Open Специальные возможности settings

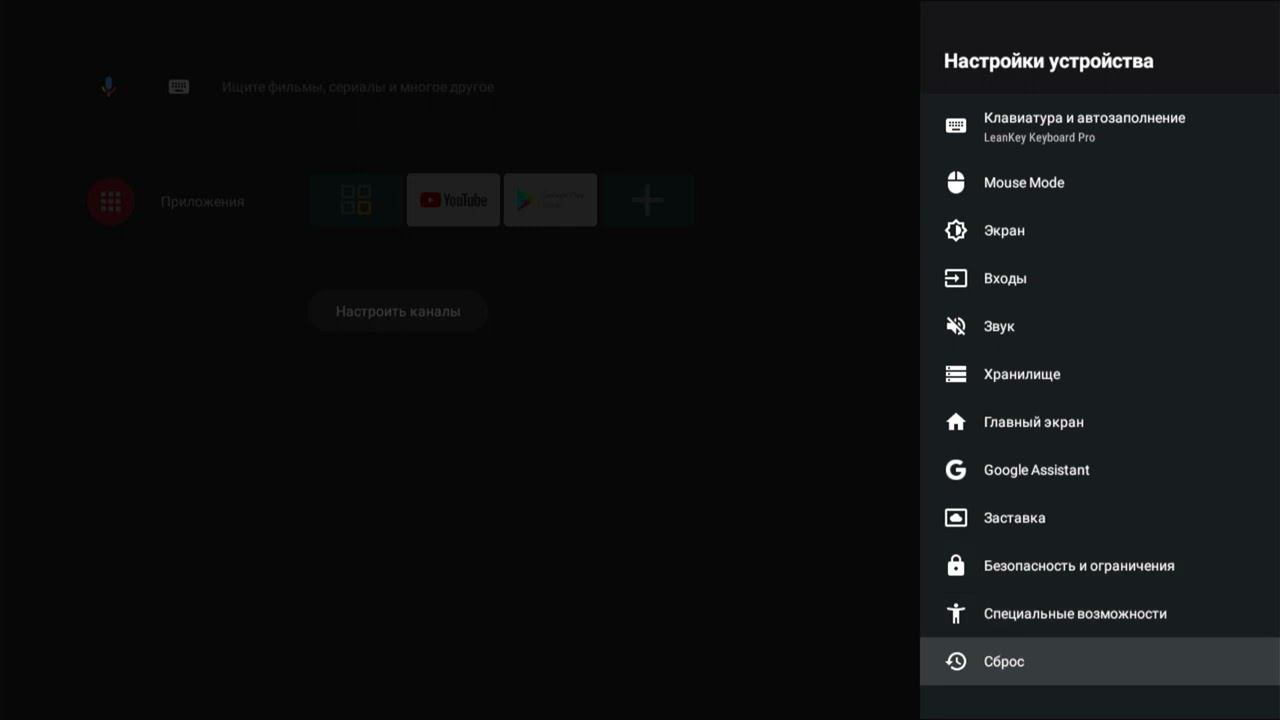click(x=1100, y=613)
